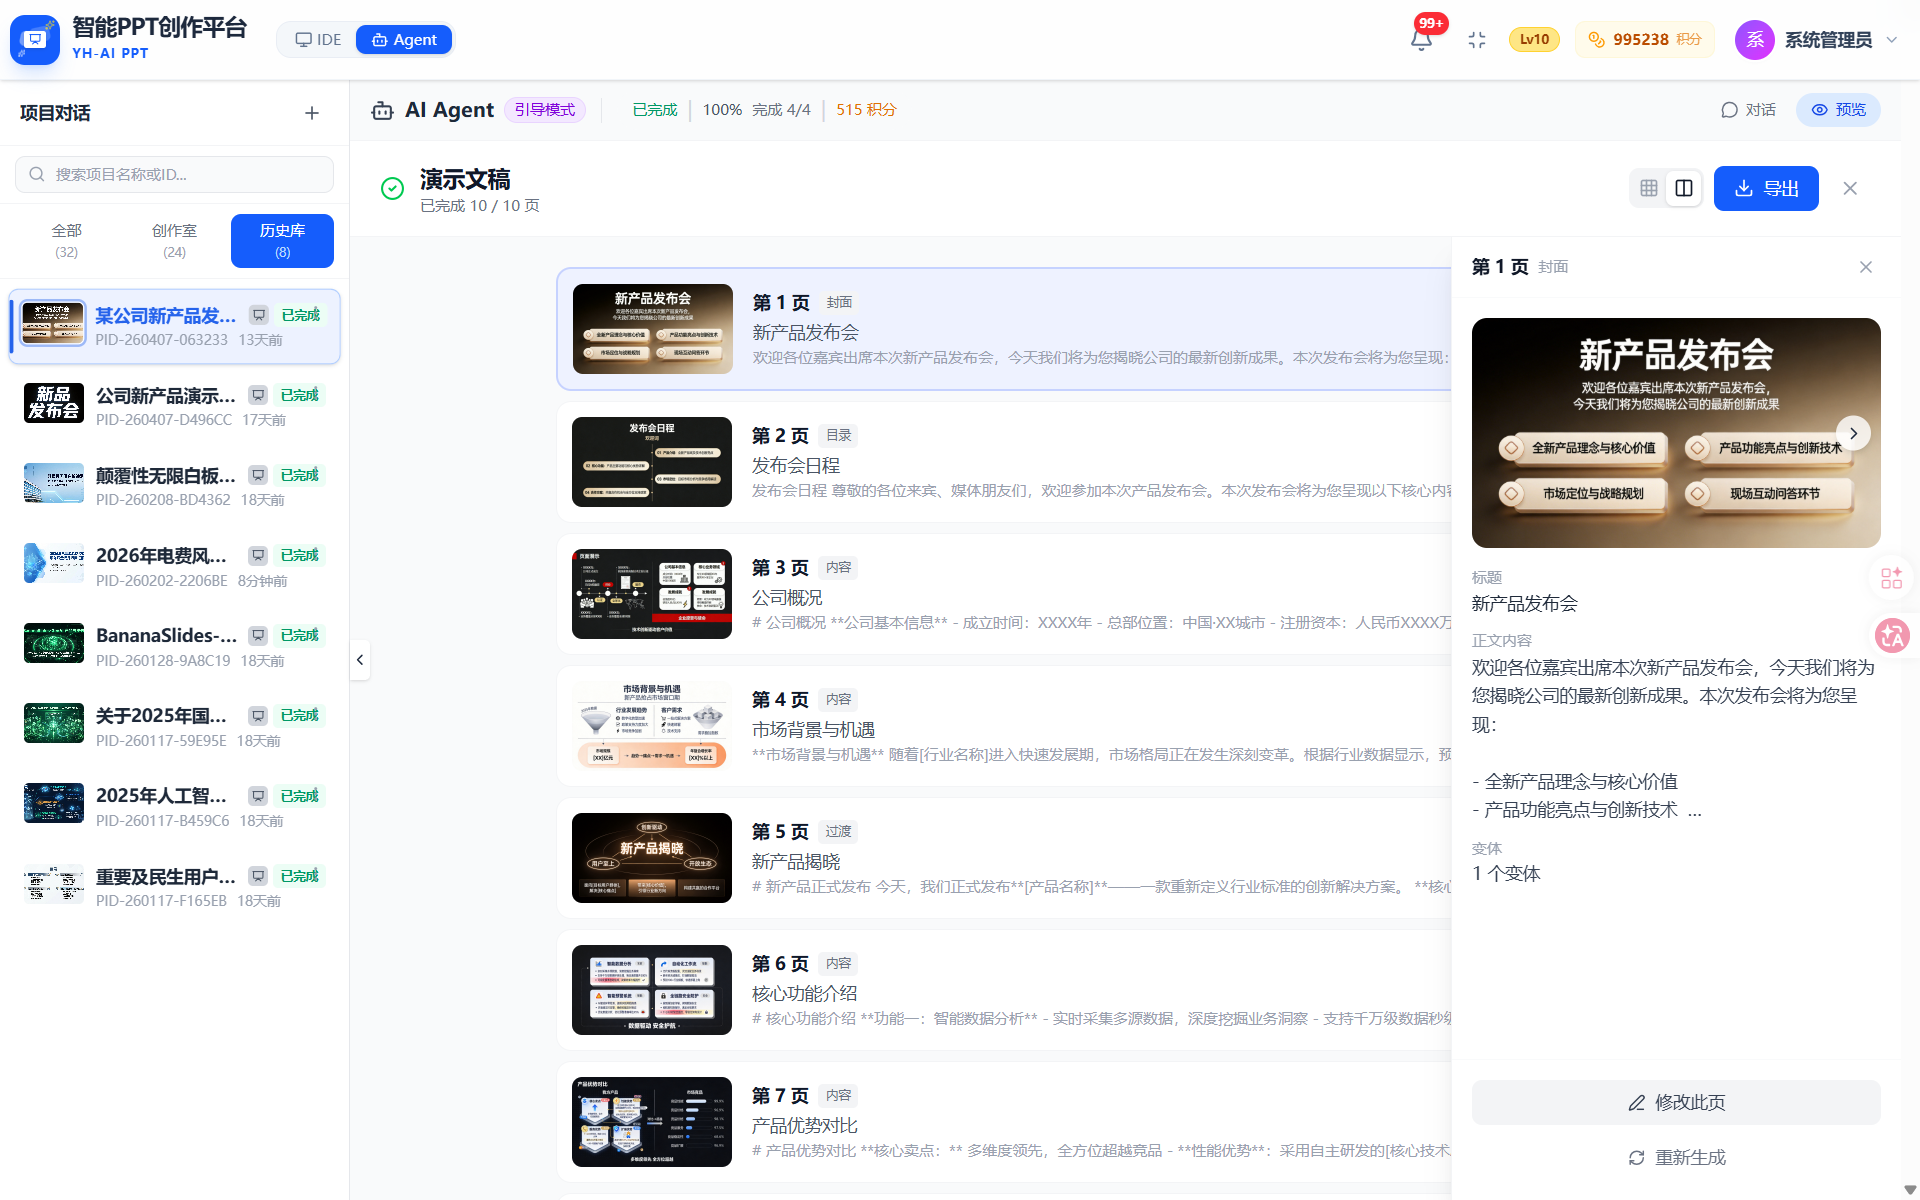Open the 对话 conversation view

click(1748, 110)
